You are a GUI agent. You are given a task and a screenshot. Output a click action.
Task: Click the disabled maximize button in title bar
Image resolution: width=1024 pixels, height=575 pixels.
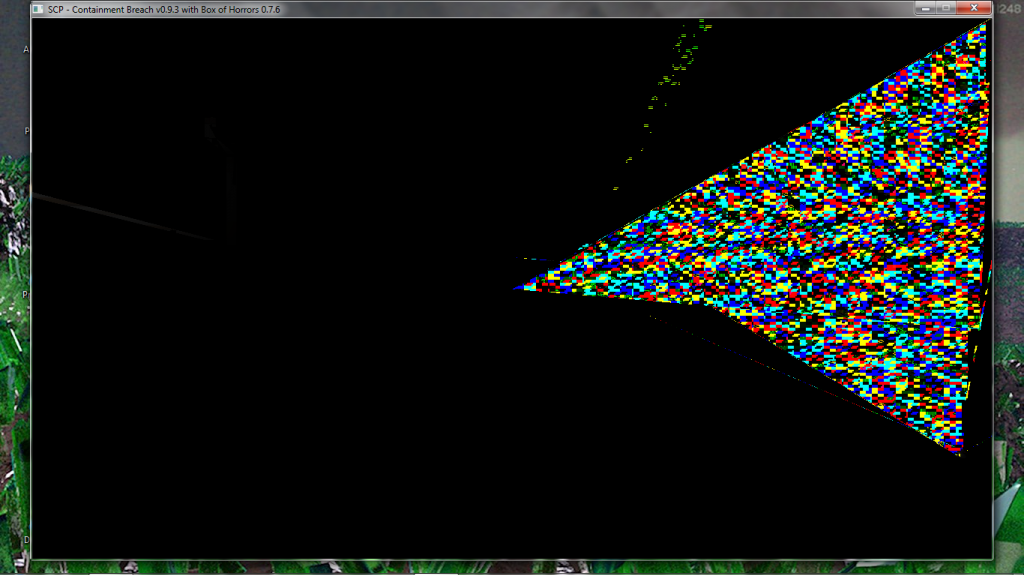coord(946,8)
